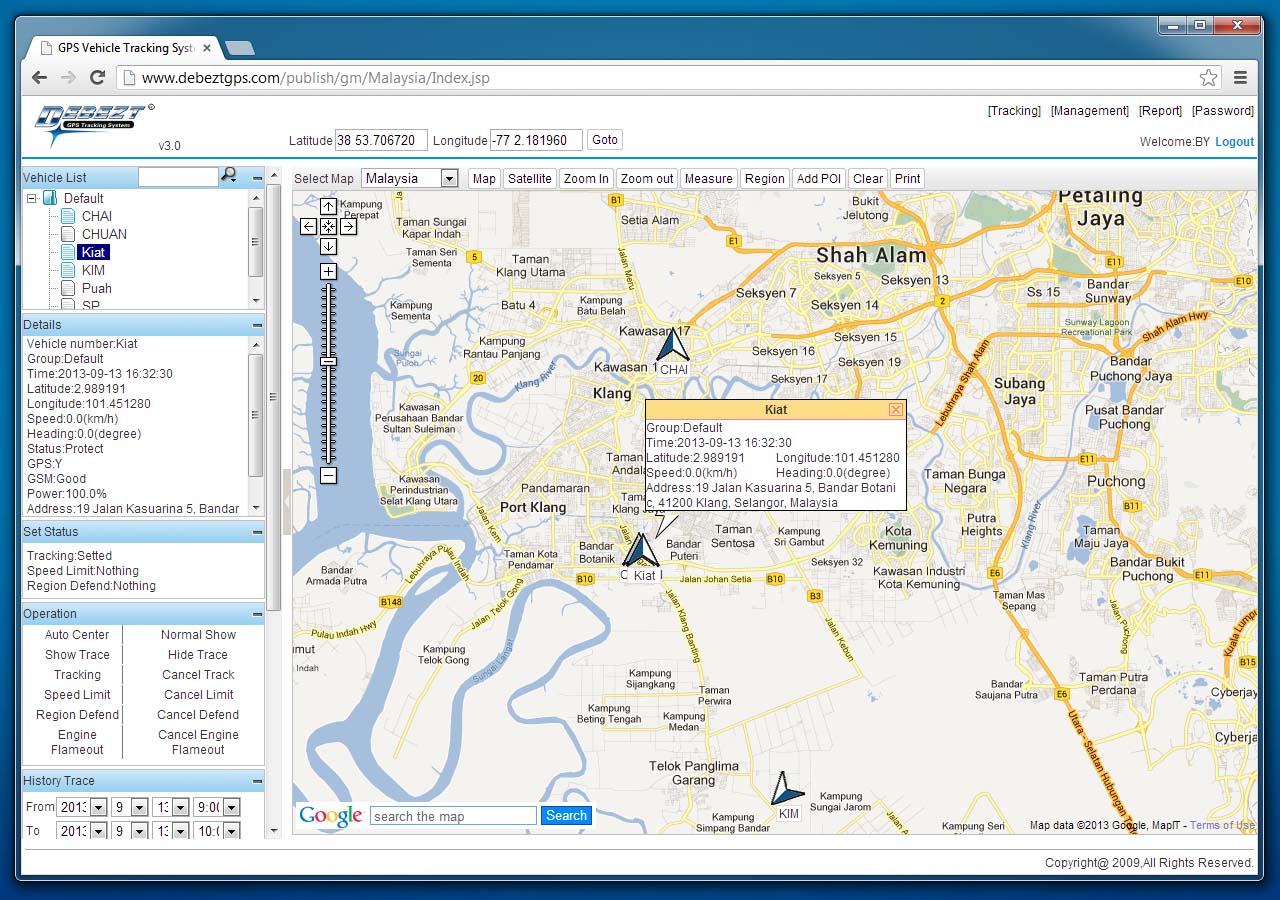Open the [Tracking] menu
1280x900 pixels.
(1014, 111)
